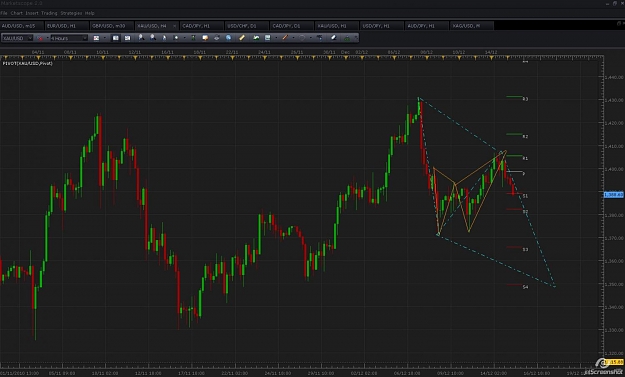Select the crosshair cursor tool
This screenshot has height=377, width=625.
coord(176,37)
